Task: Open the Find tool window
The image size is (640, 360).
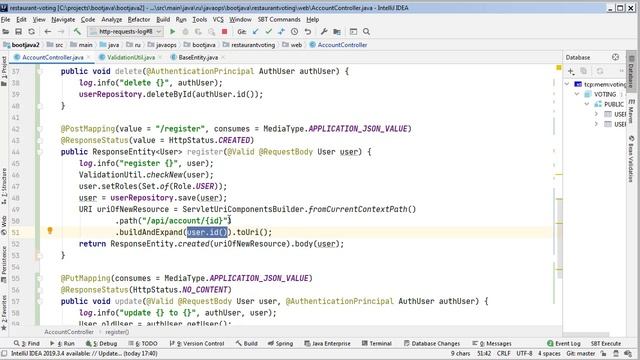Action: point(27,344)
